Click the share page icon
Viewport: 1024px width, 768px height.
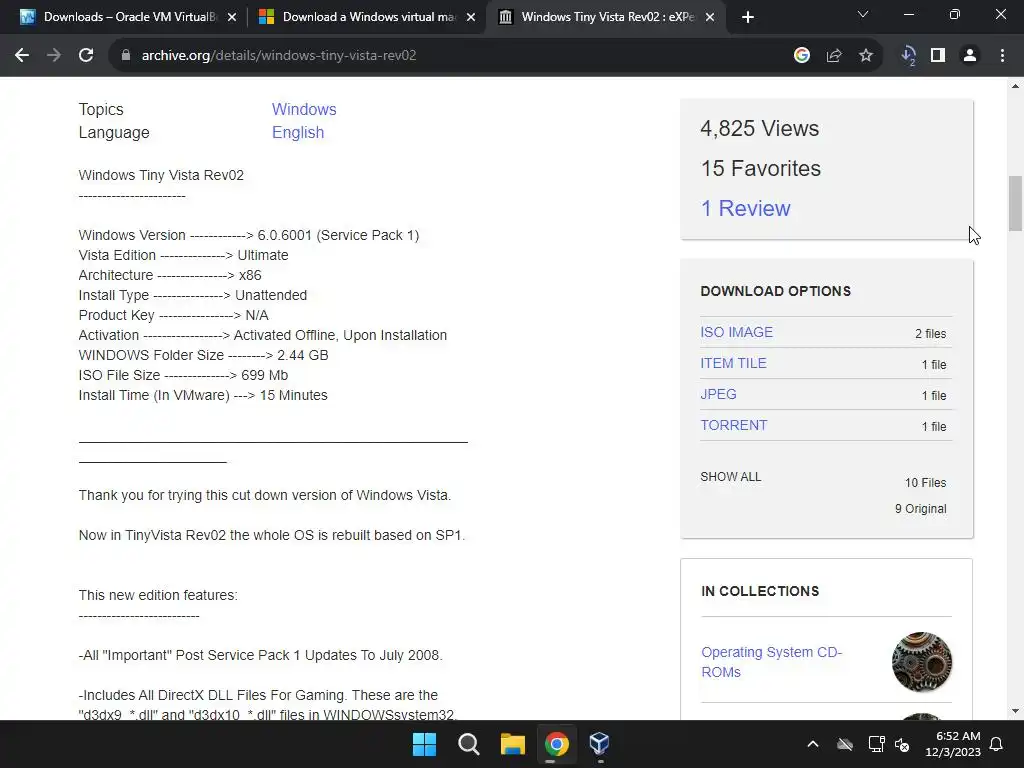click(833, 56)
